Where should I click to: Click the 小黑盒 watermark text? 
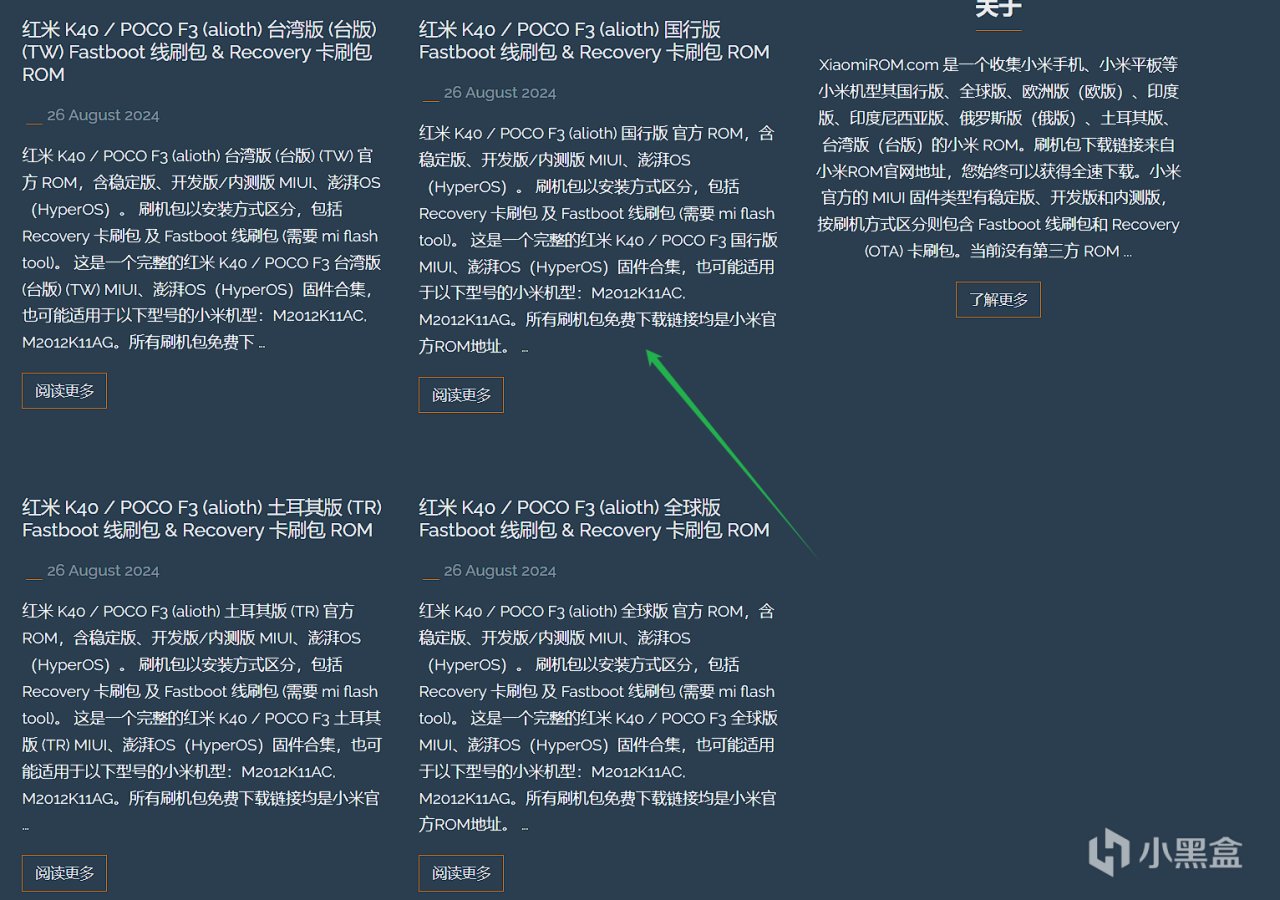click(x=1190, y=853)
